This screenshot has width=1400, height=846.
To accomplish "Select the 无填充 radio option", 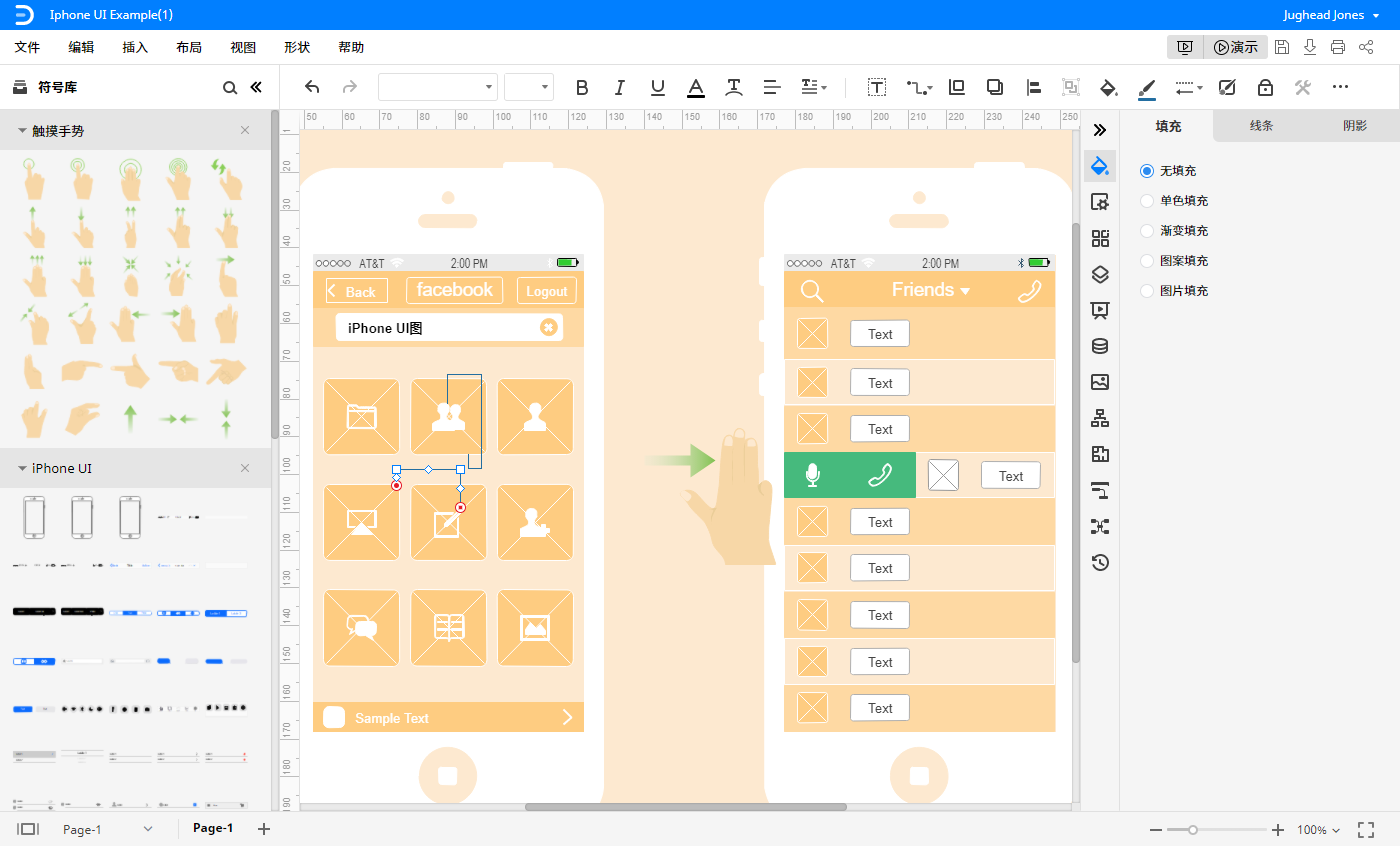I will point(1147,171).
